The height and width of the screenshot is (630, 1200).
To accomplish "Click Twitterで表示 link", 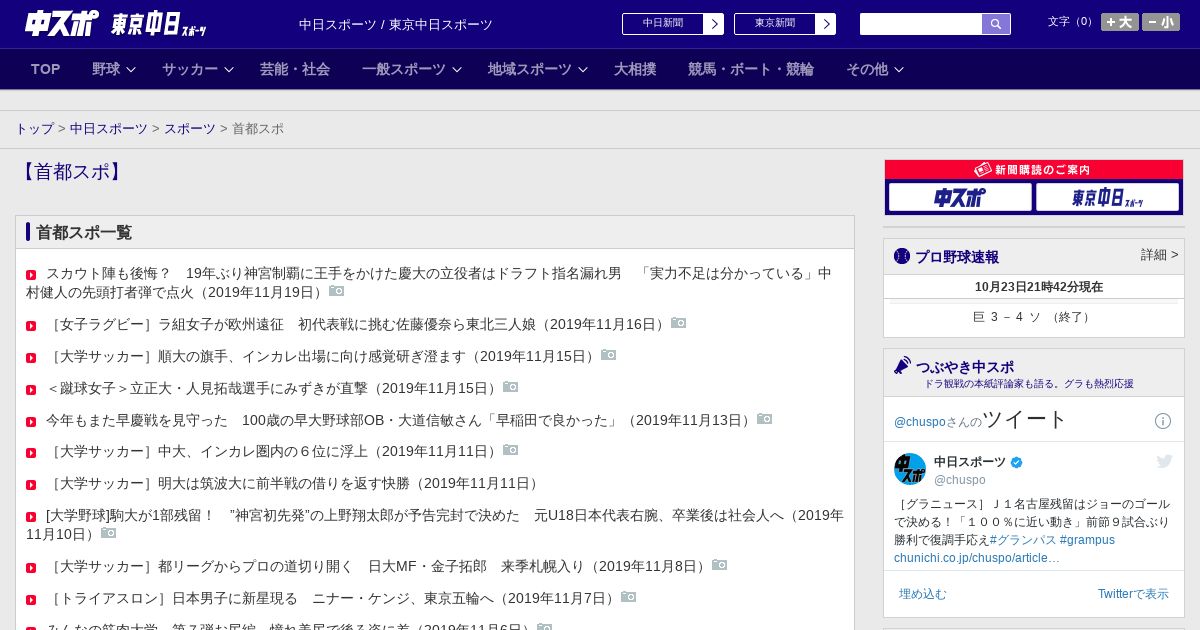I will [x=1133, y=594].
